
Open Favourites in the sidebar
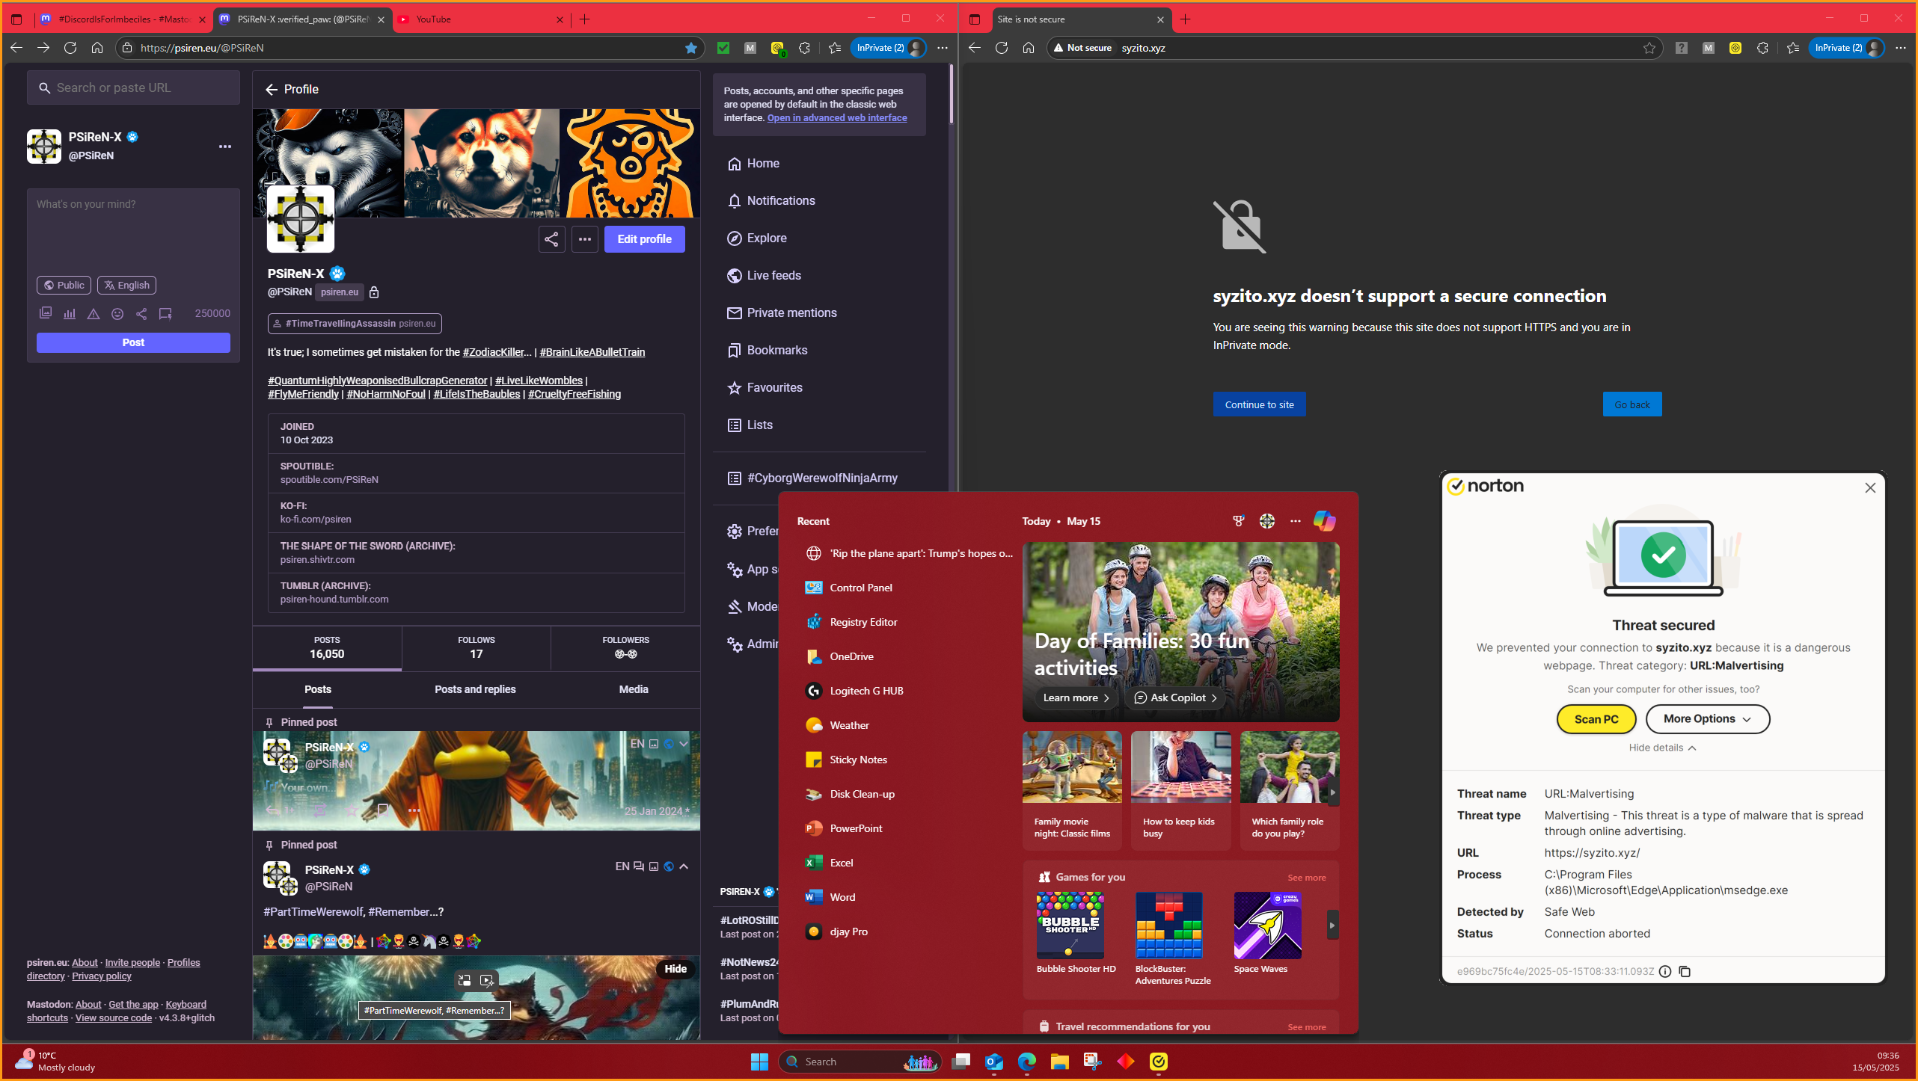pyautogui.click(x=765, y=388)
